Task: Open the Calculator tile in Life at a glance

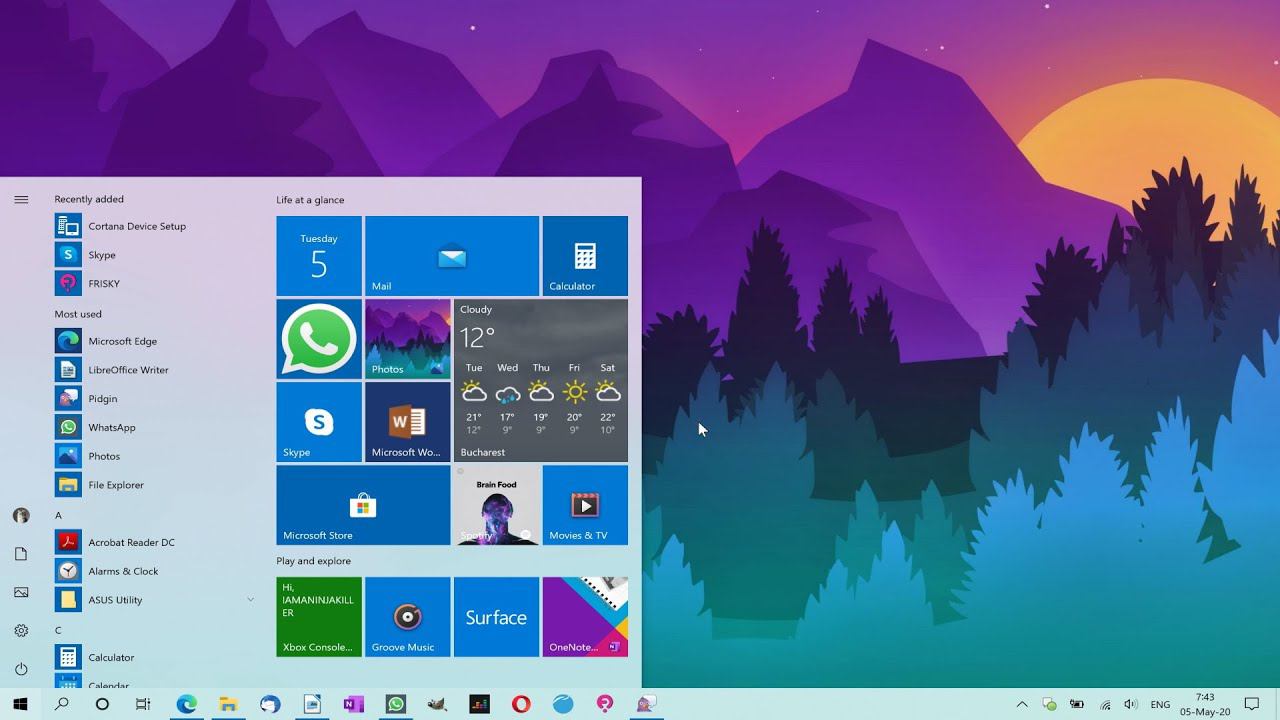Action: click(585, 256)
